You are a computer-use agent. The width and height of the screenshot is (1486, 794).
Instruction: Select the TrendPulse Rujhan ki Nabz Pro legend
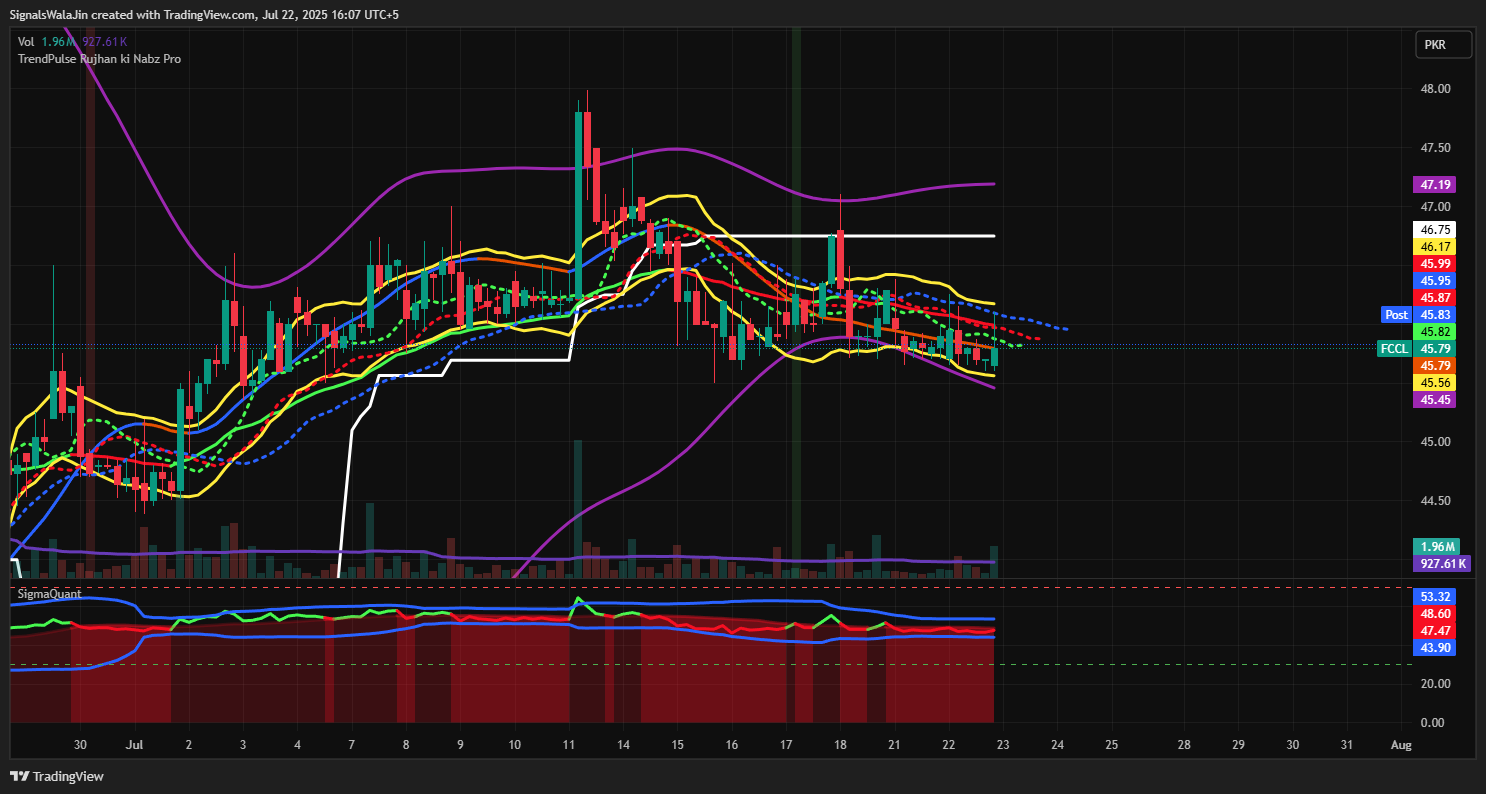pos(99,59)
